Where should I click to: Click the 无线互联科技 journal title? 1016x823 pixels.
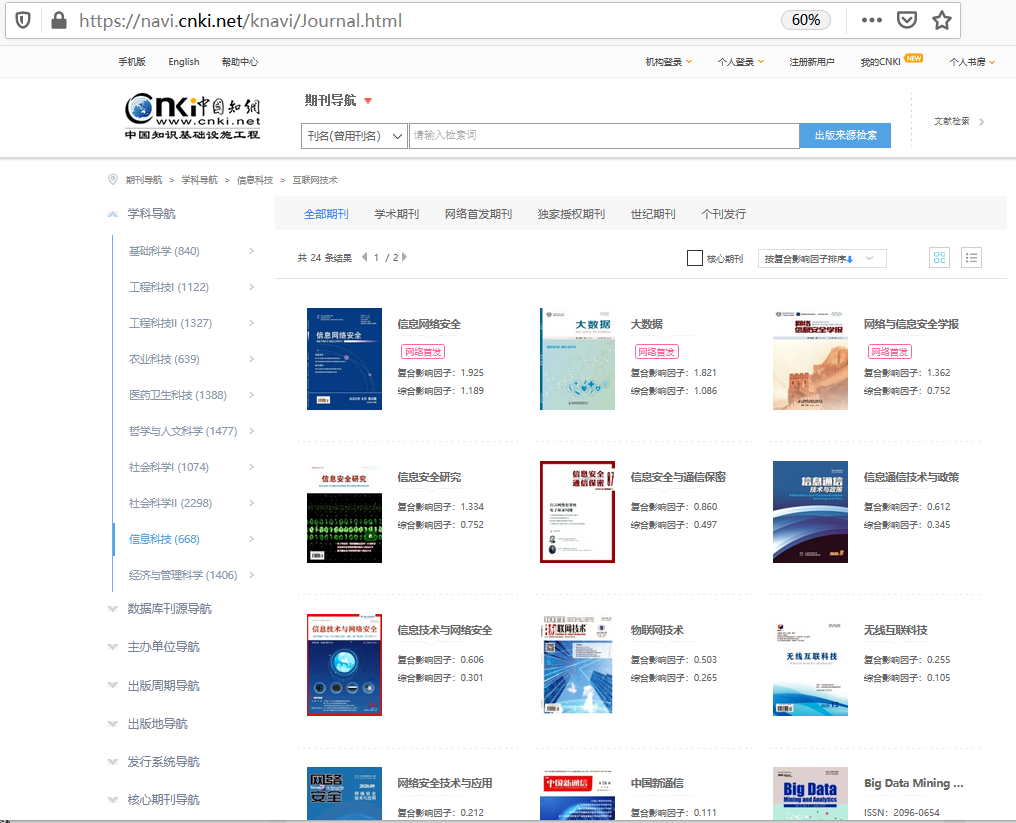[895, 630]
